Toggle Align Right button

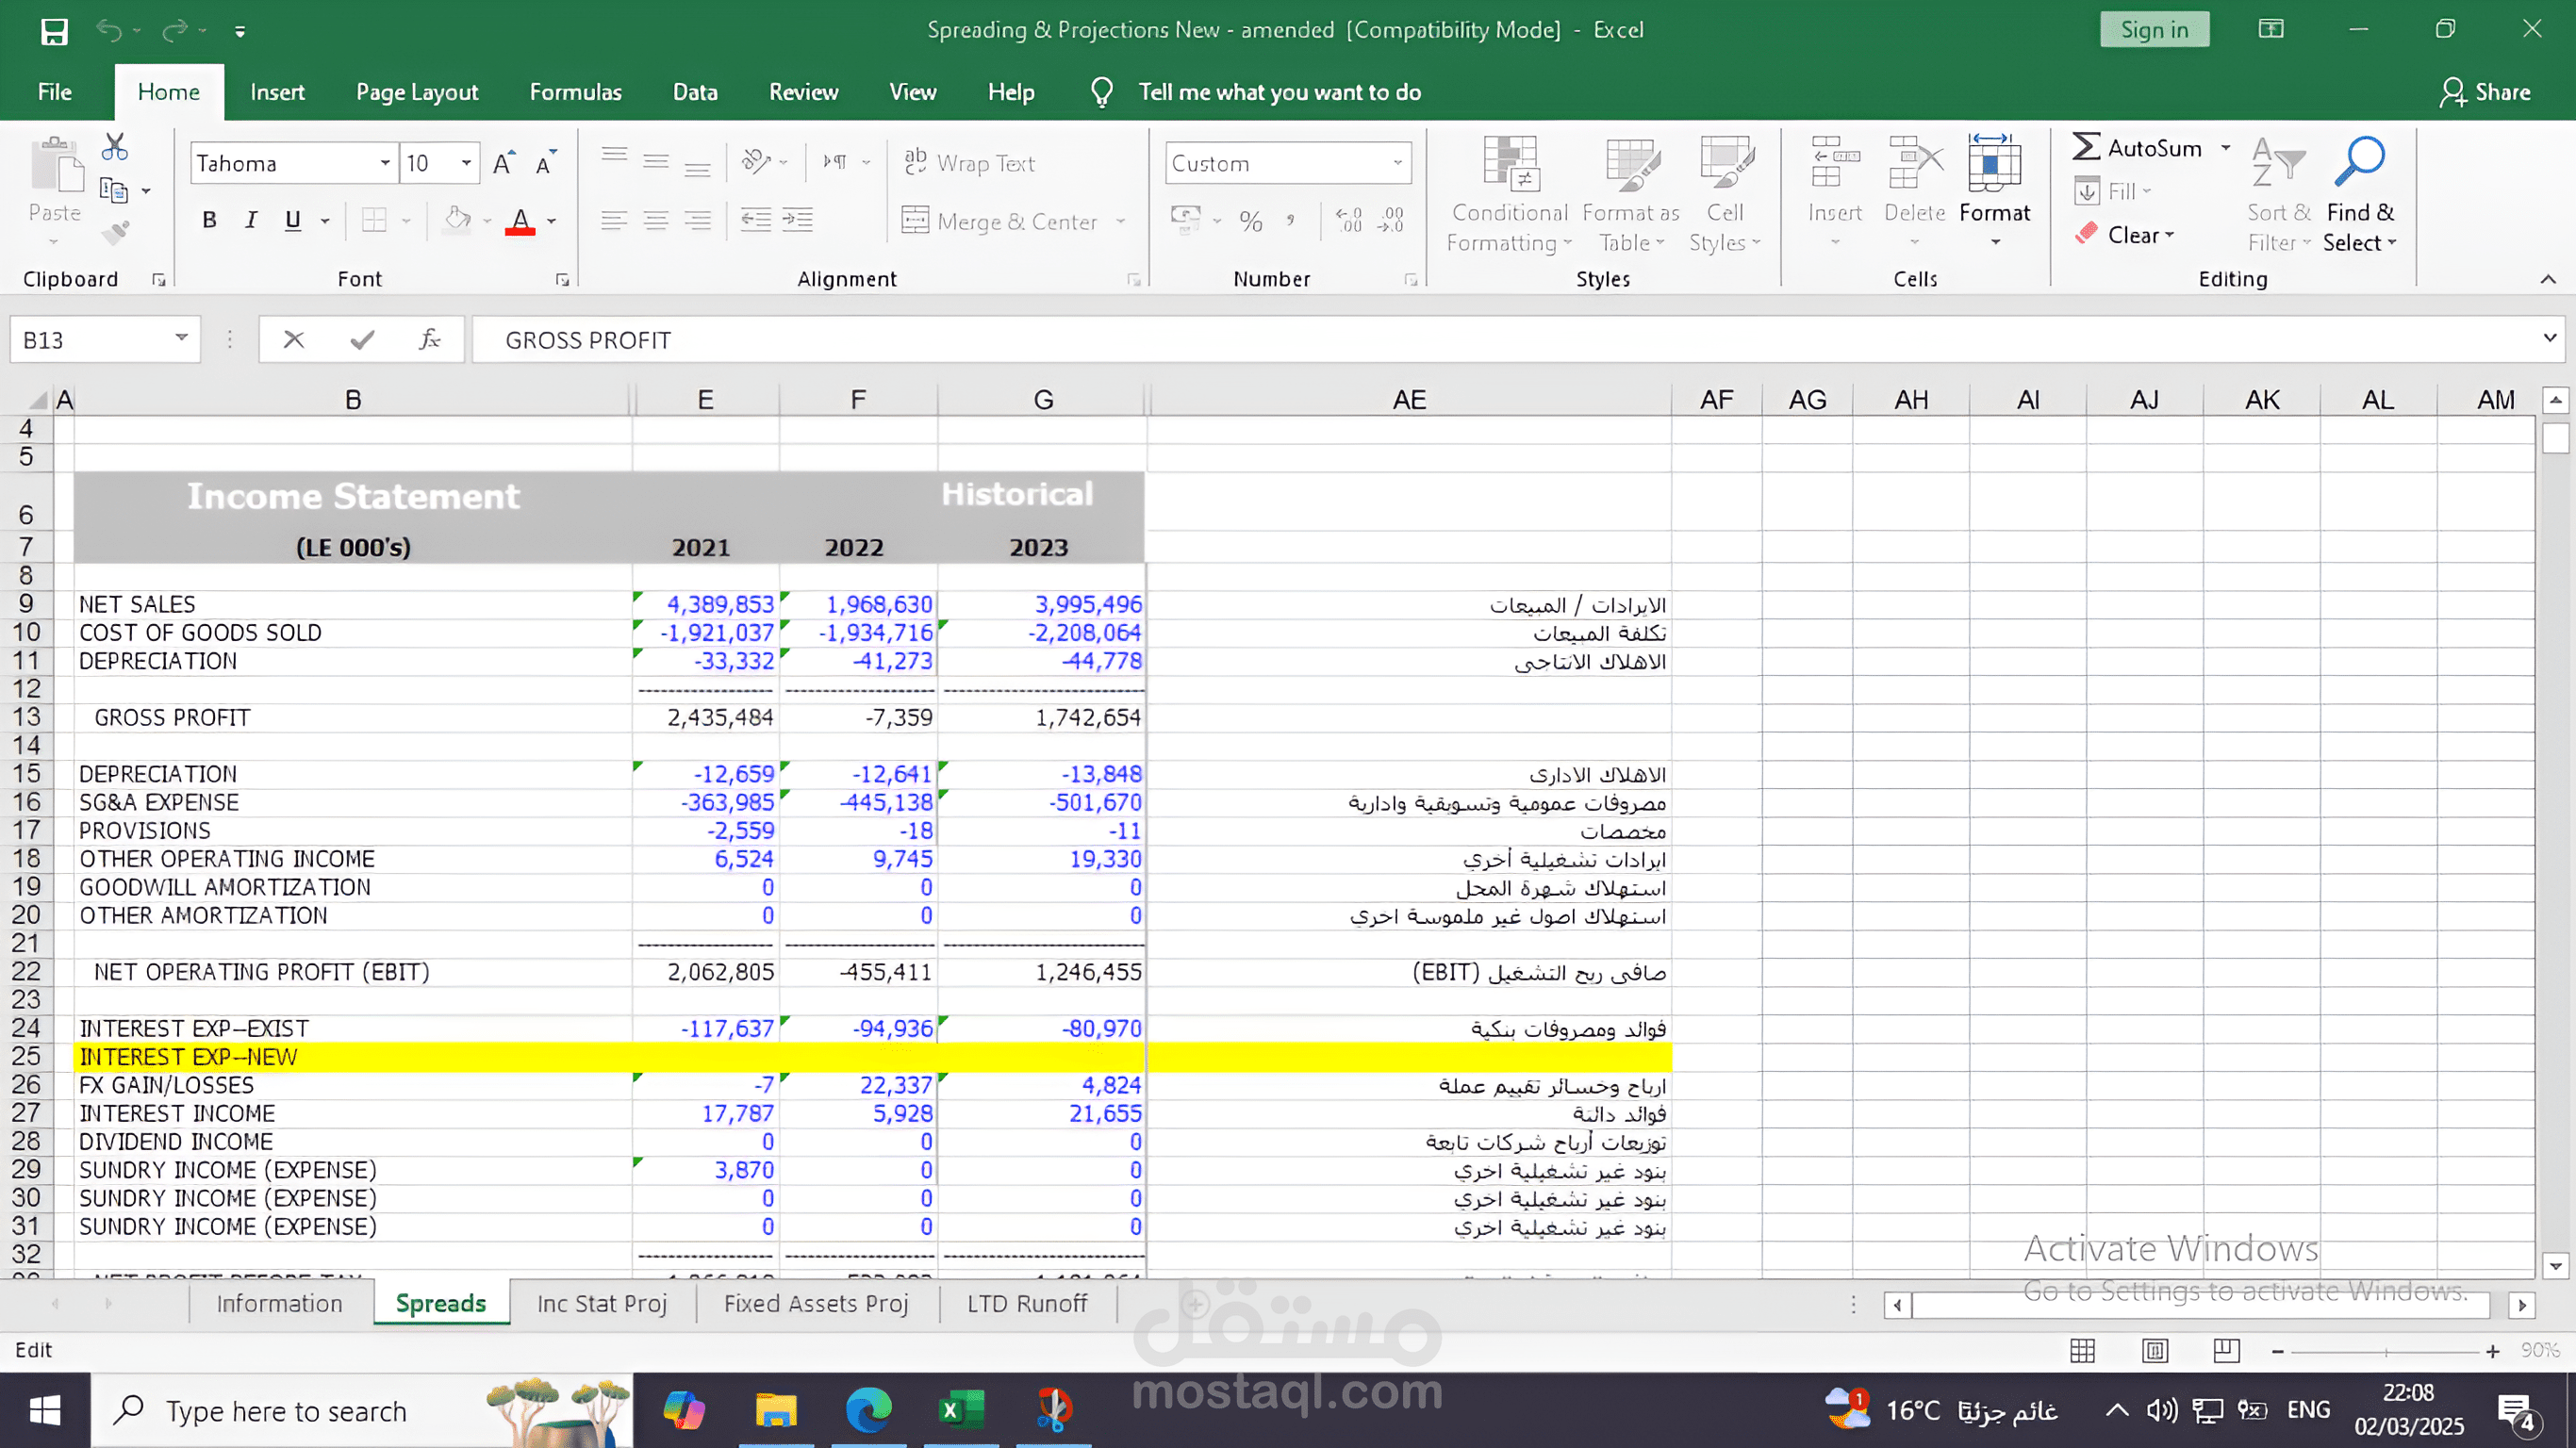click(698, 220)
